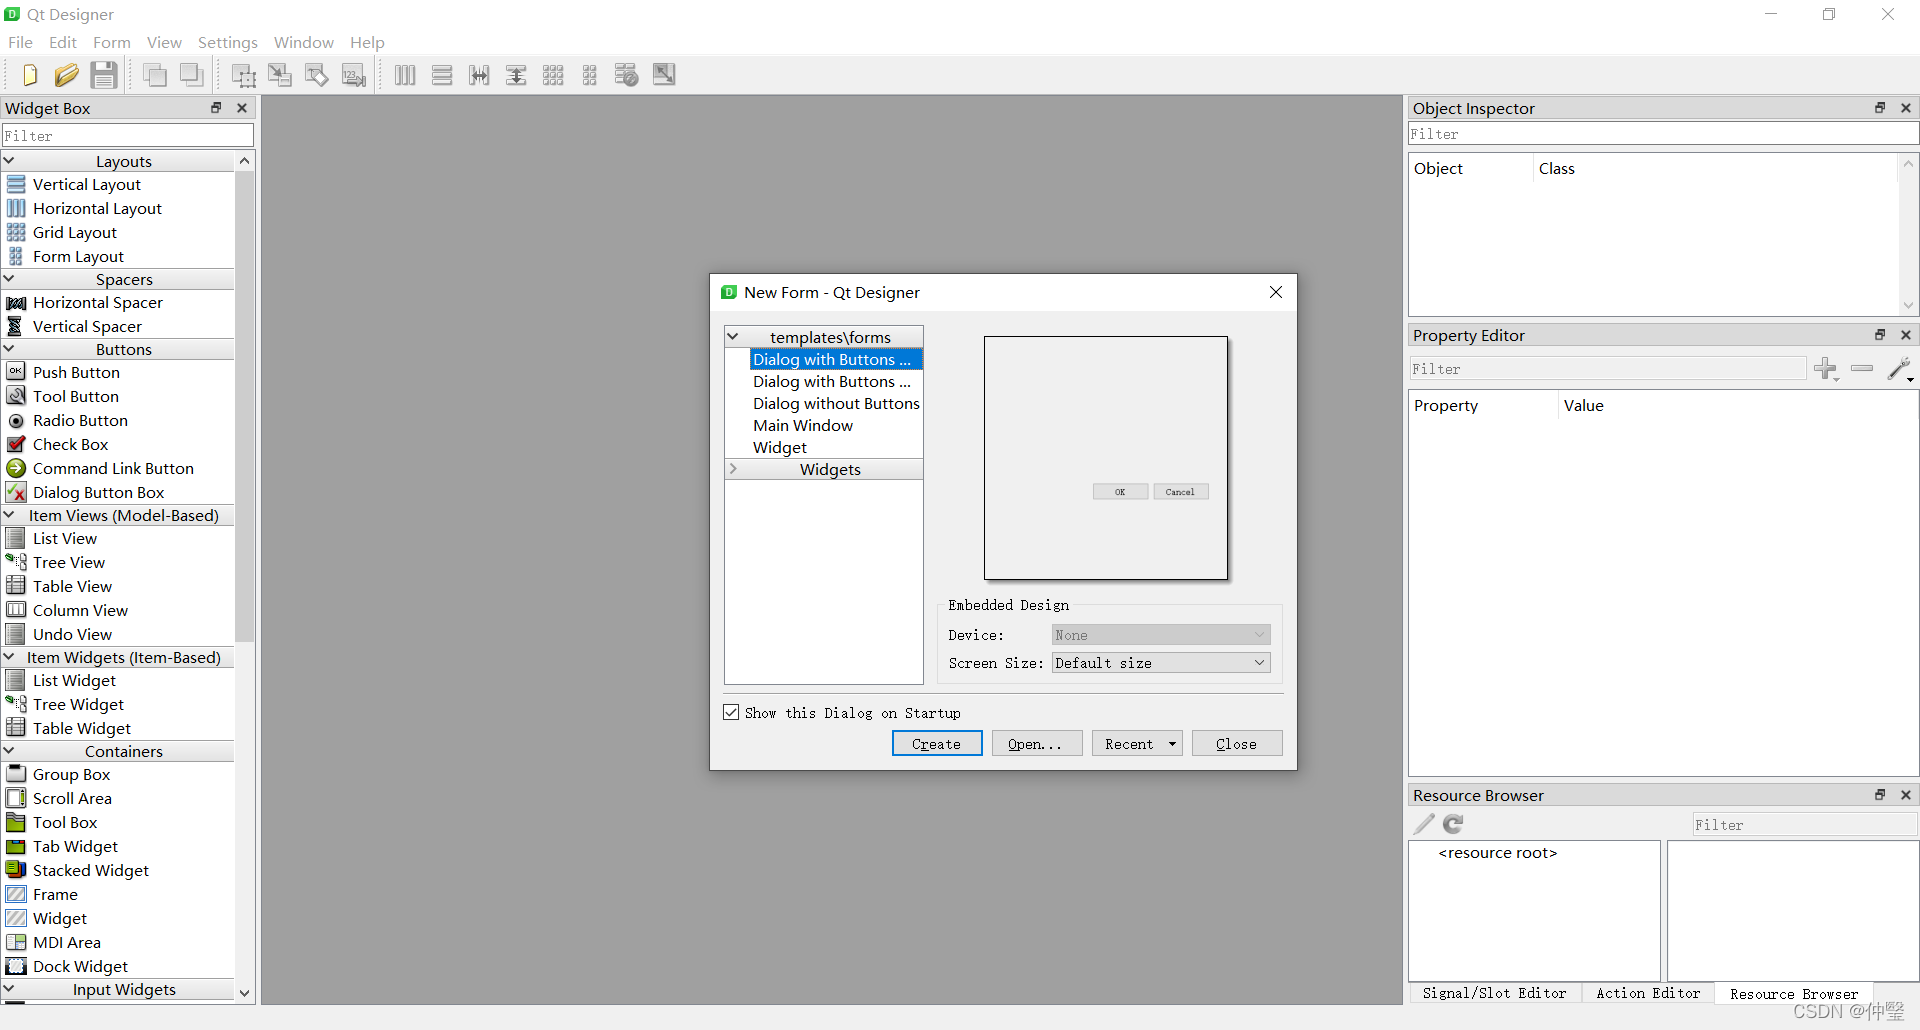1920x1030 pixels.
Task: Click the Lay Out in Grid icon
Action: pyautogui.click(x=553, y=75)
